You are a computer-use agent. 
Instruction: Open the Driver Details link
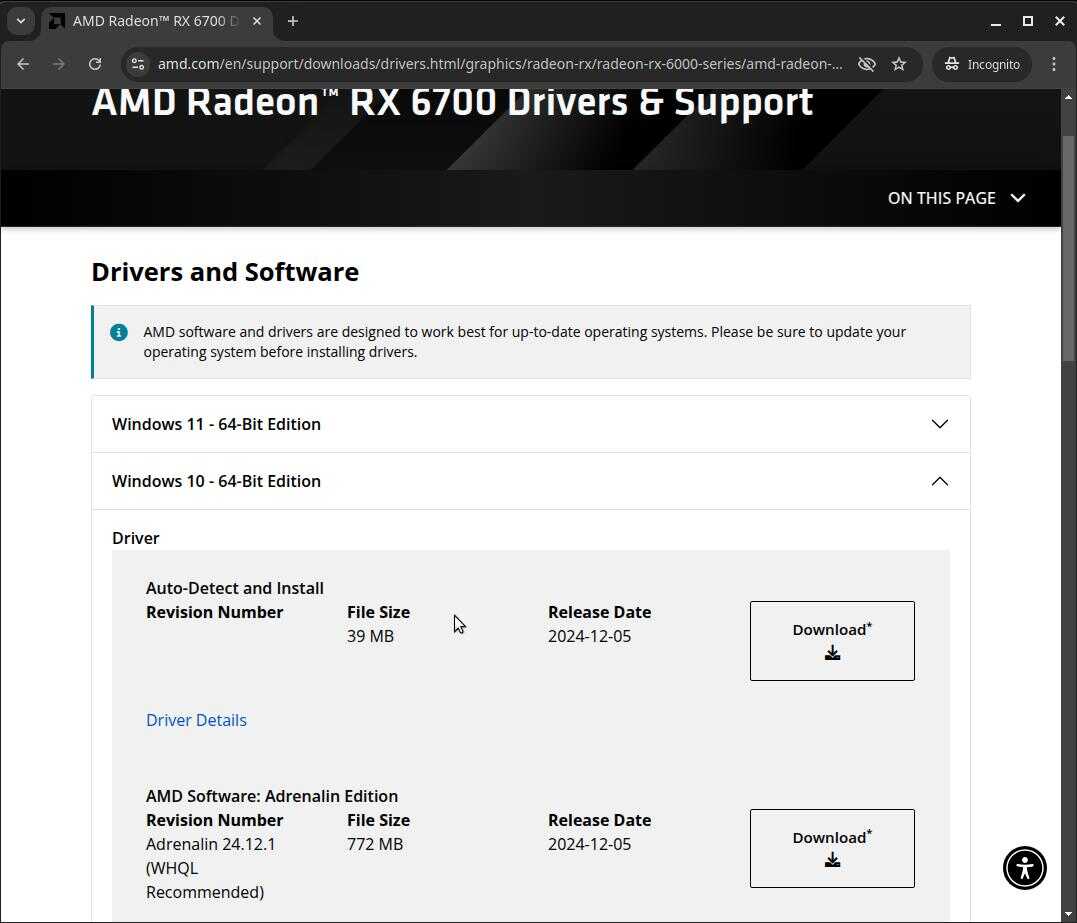point(196,720)
